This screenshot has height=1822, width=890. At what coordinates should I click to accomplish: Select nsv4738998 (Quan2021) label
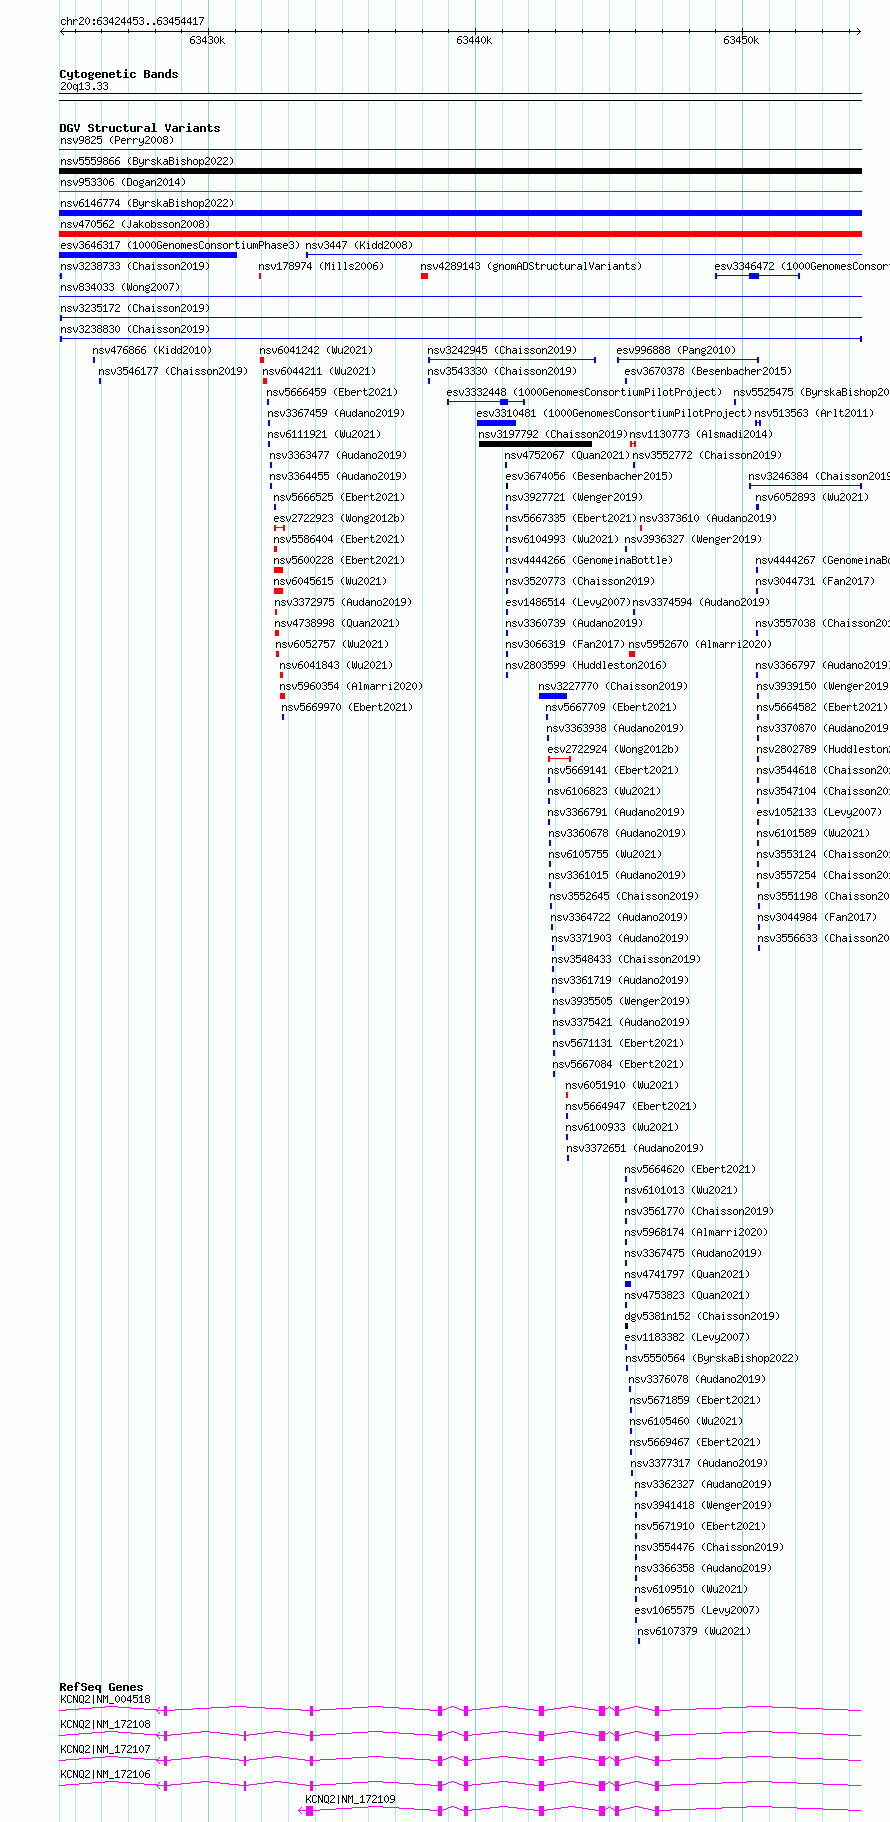tap(337, 623)
